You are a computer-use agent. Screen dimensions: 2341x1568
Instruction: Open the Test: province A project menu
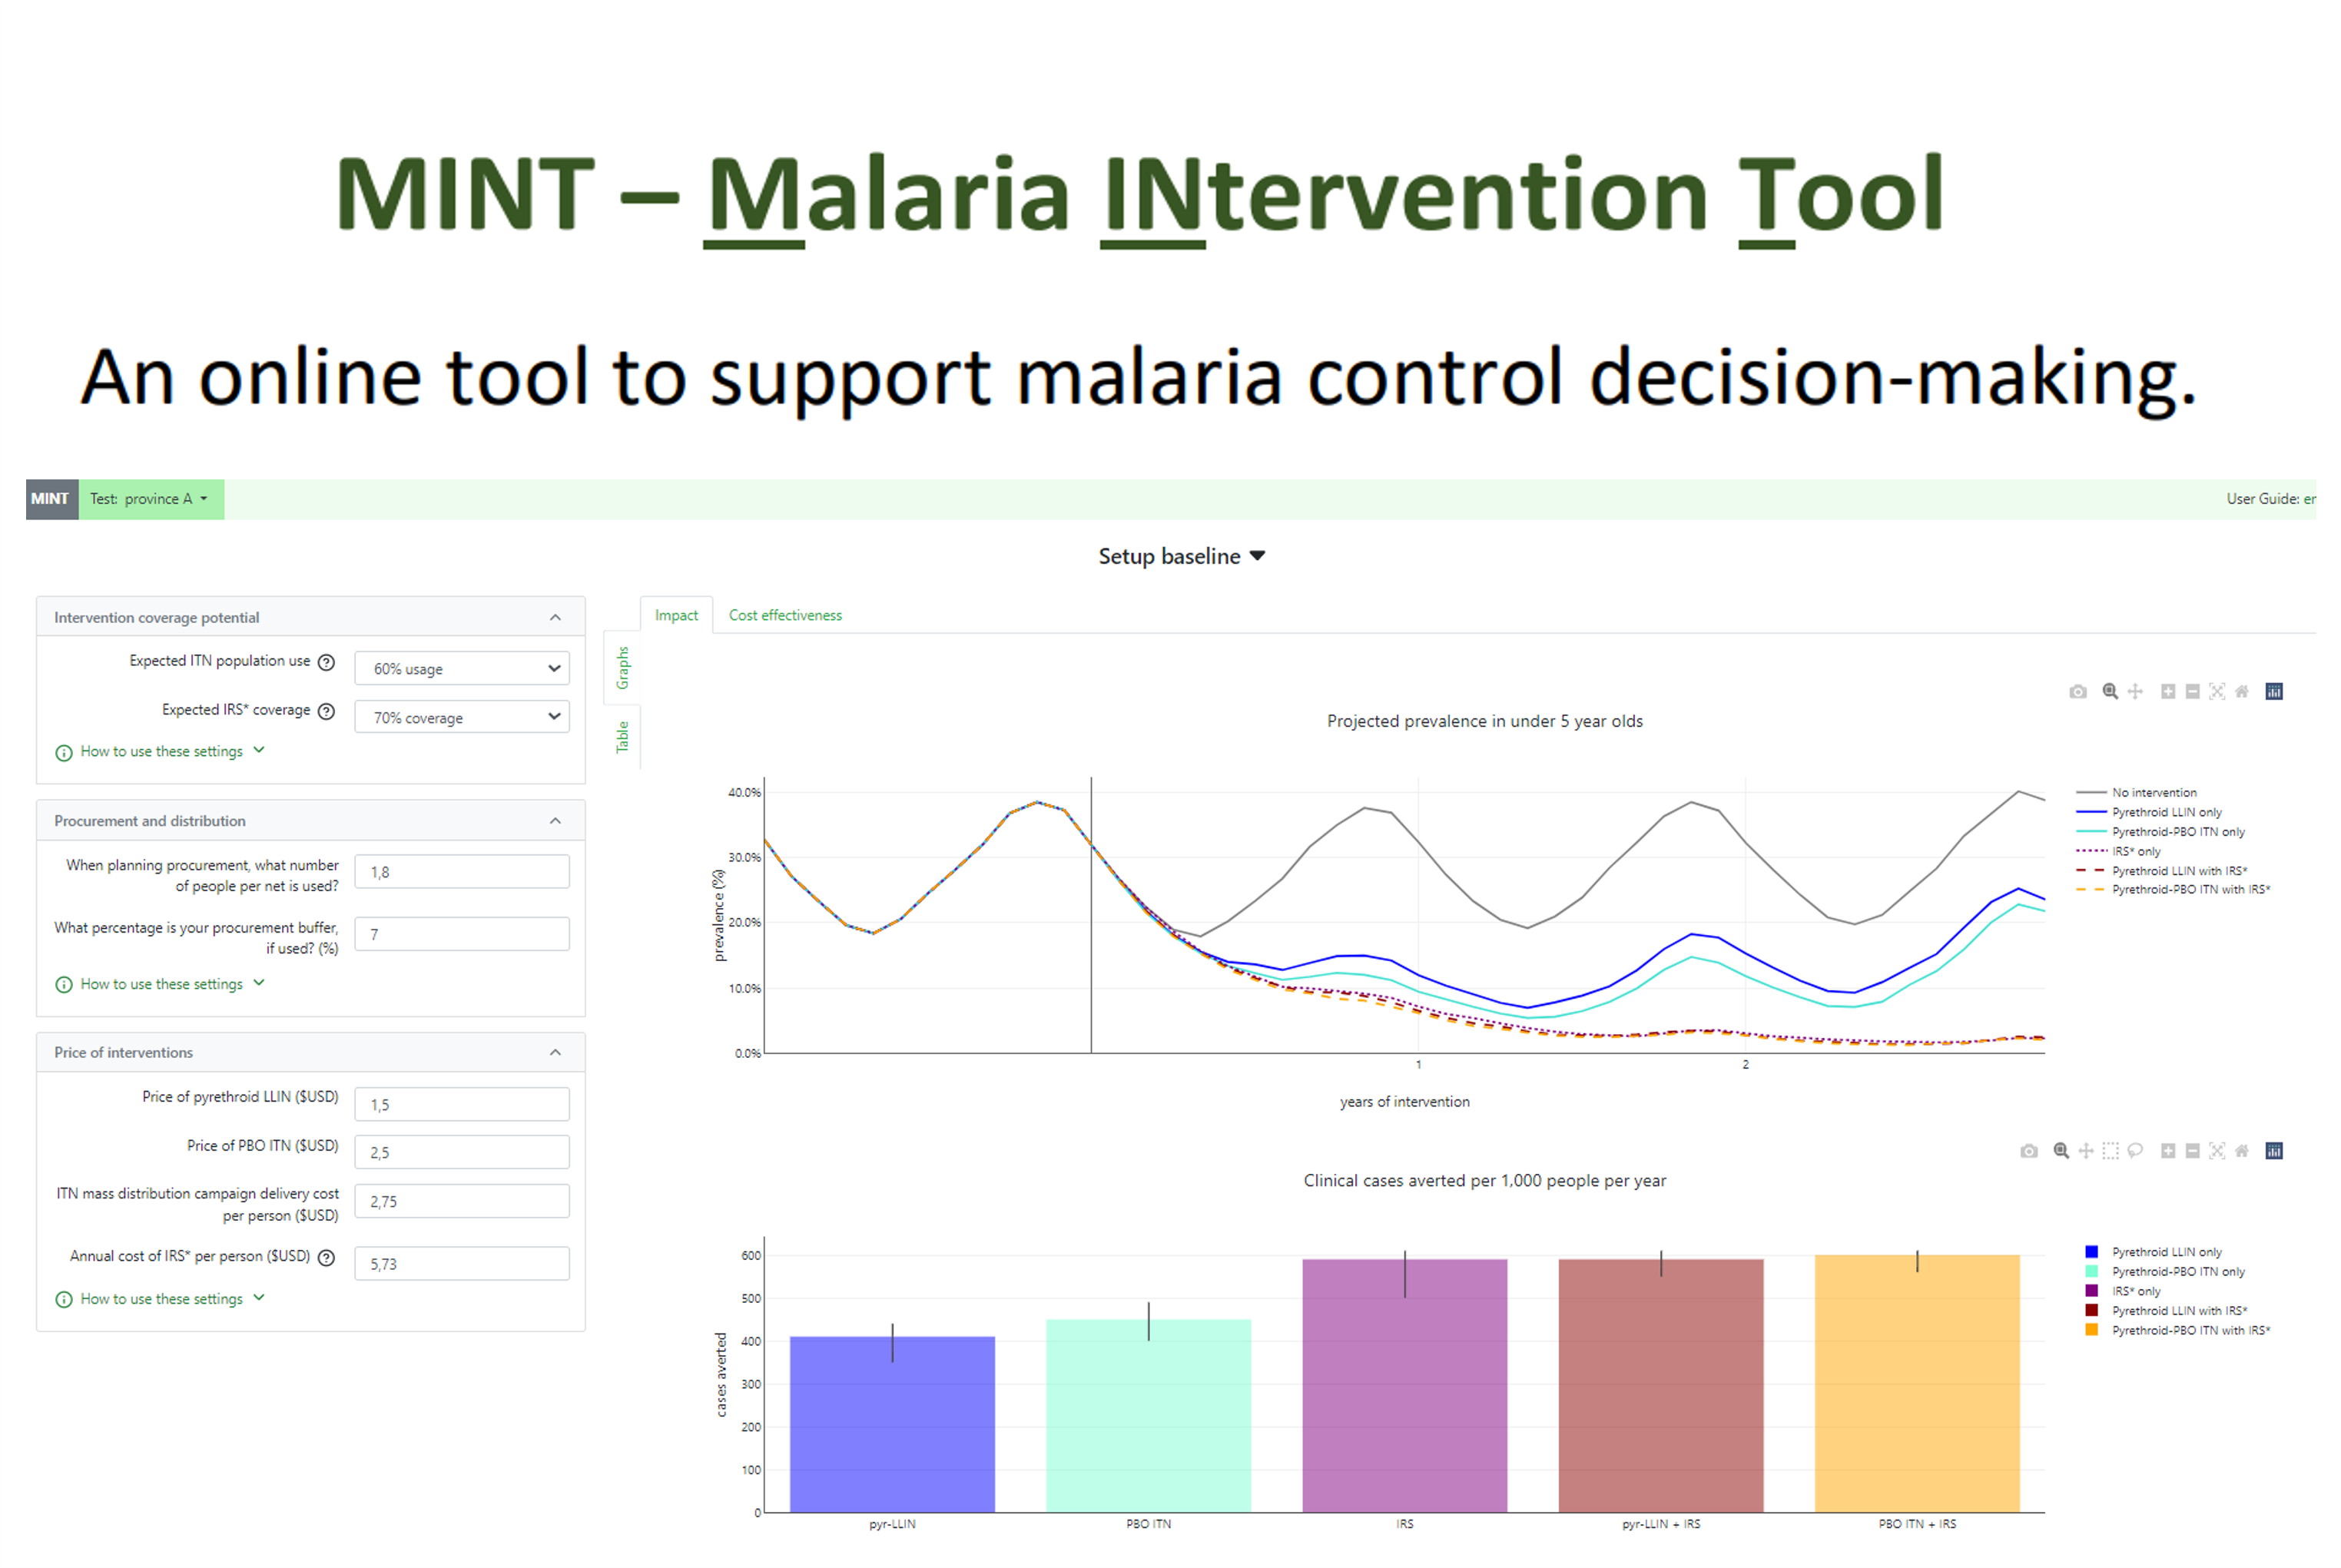(150, 499)
